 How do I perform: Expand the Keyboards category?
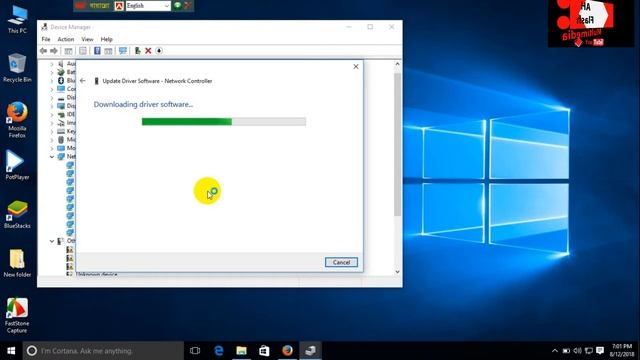click(52, 131)
